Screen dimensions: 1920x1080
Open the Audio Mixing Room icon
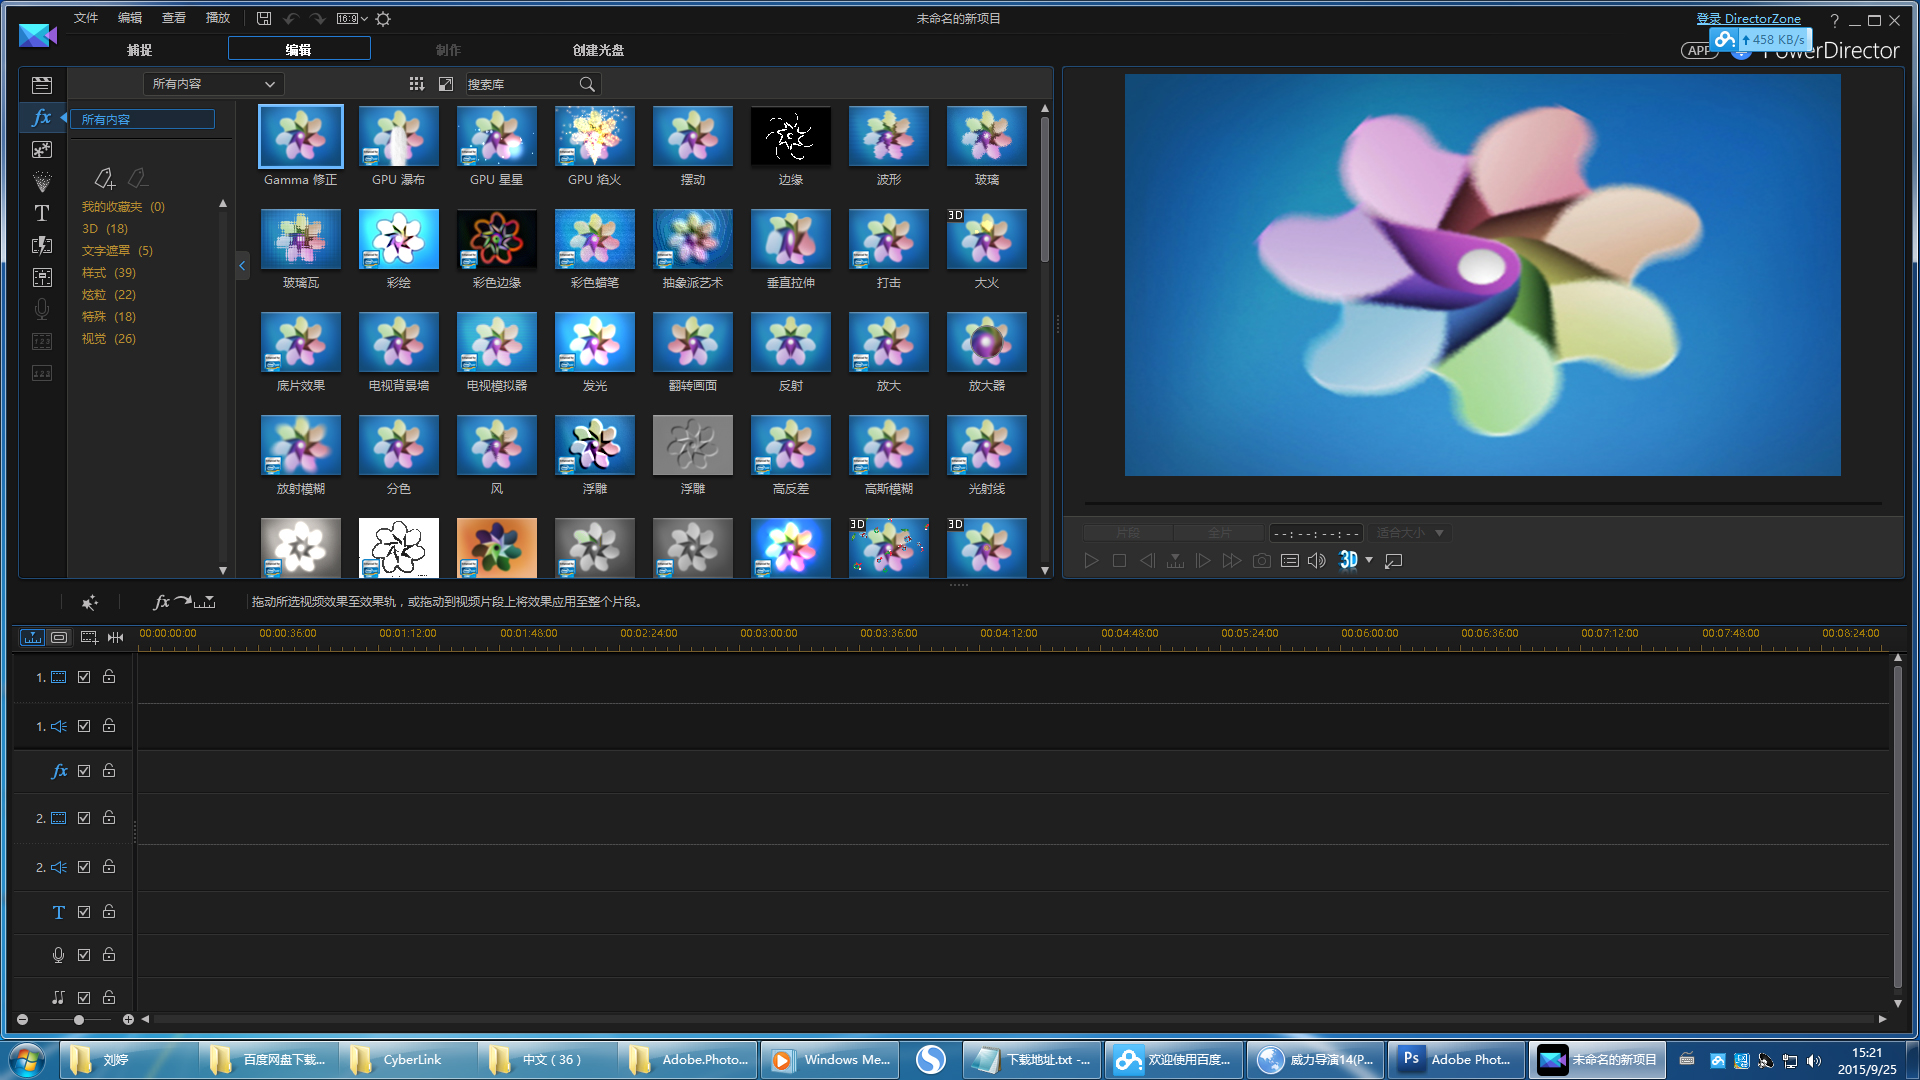41,277
